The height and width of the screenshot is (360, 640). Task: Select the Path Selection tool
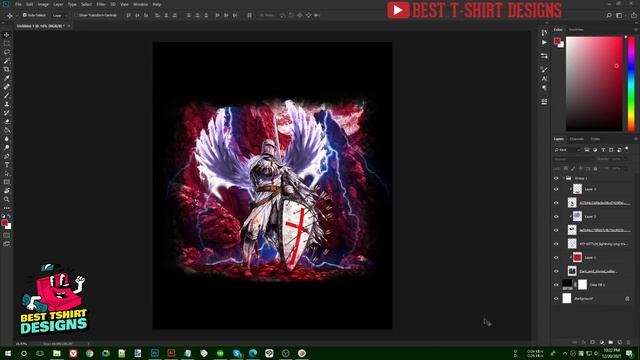(x=7, y=173)
